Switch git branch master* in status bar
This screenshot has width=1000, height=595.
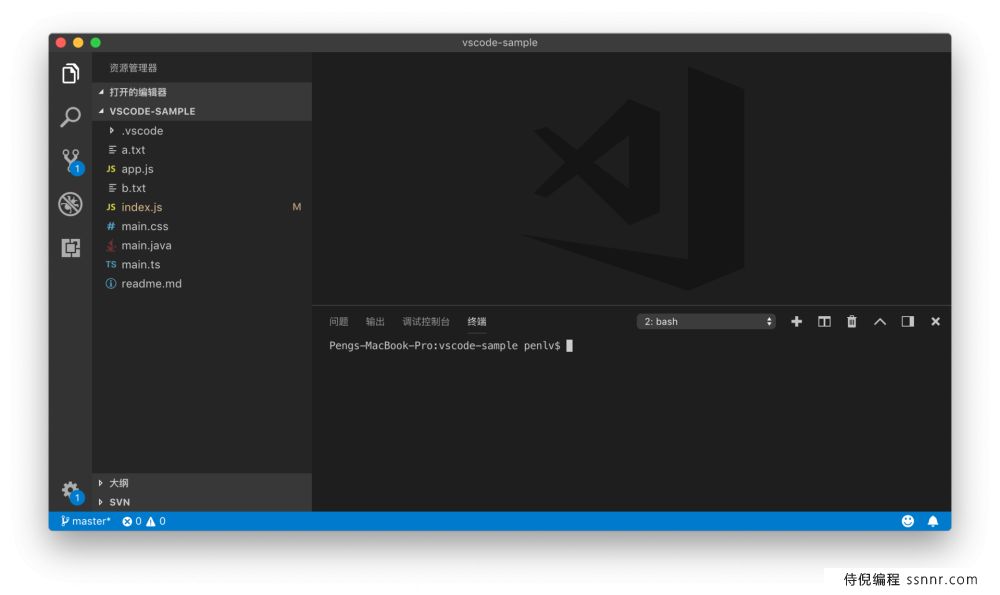pyautogui.click(x=85, y=521)
